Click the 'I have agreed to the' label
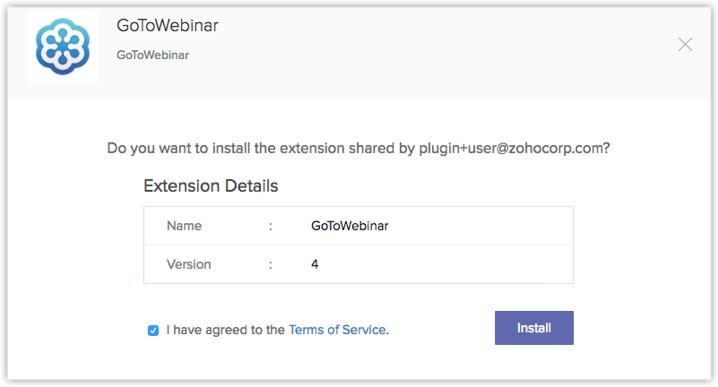 [x=225, y=330]
